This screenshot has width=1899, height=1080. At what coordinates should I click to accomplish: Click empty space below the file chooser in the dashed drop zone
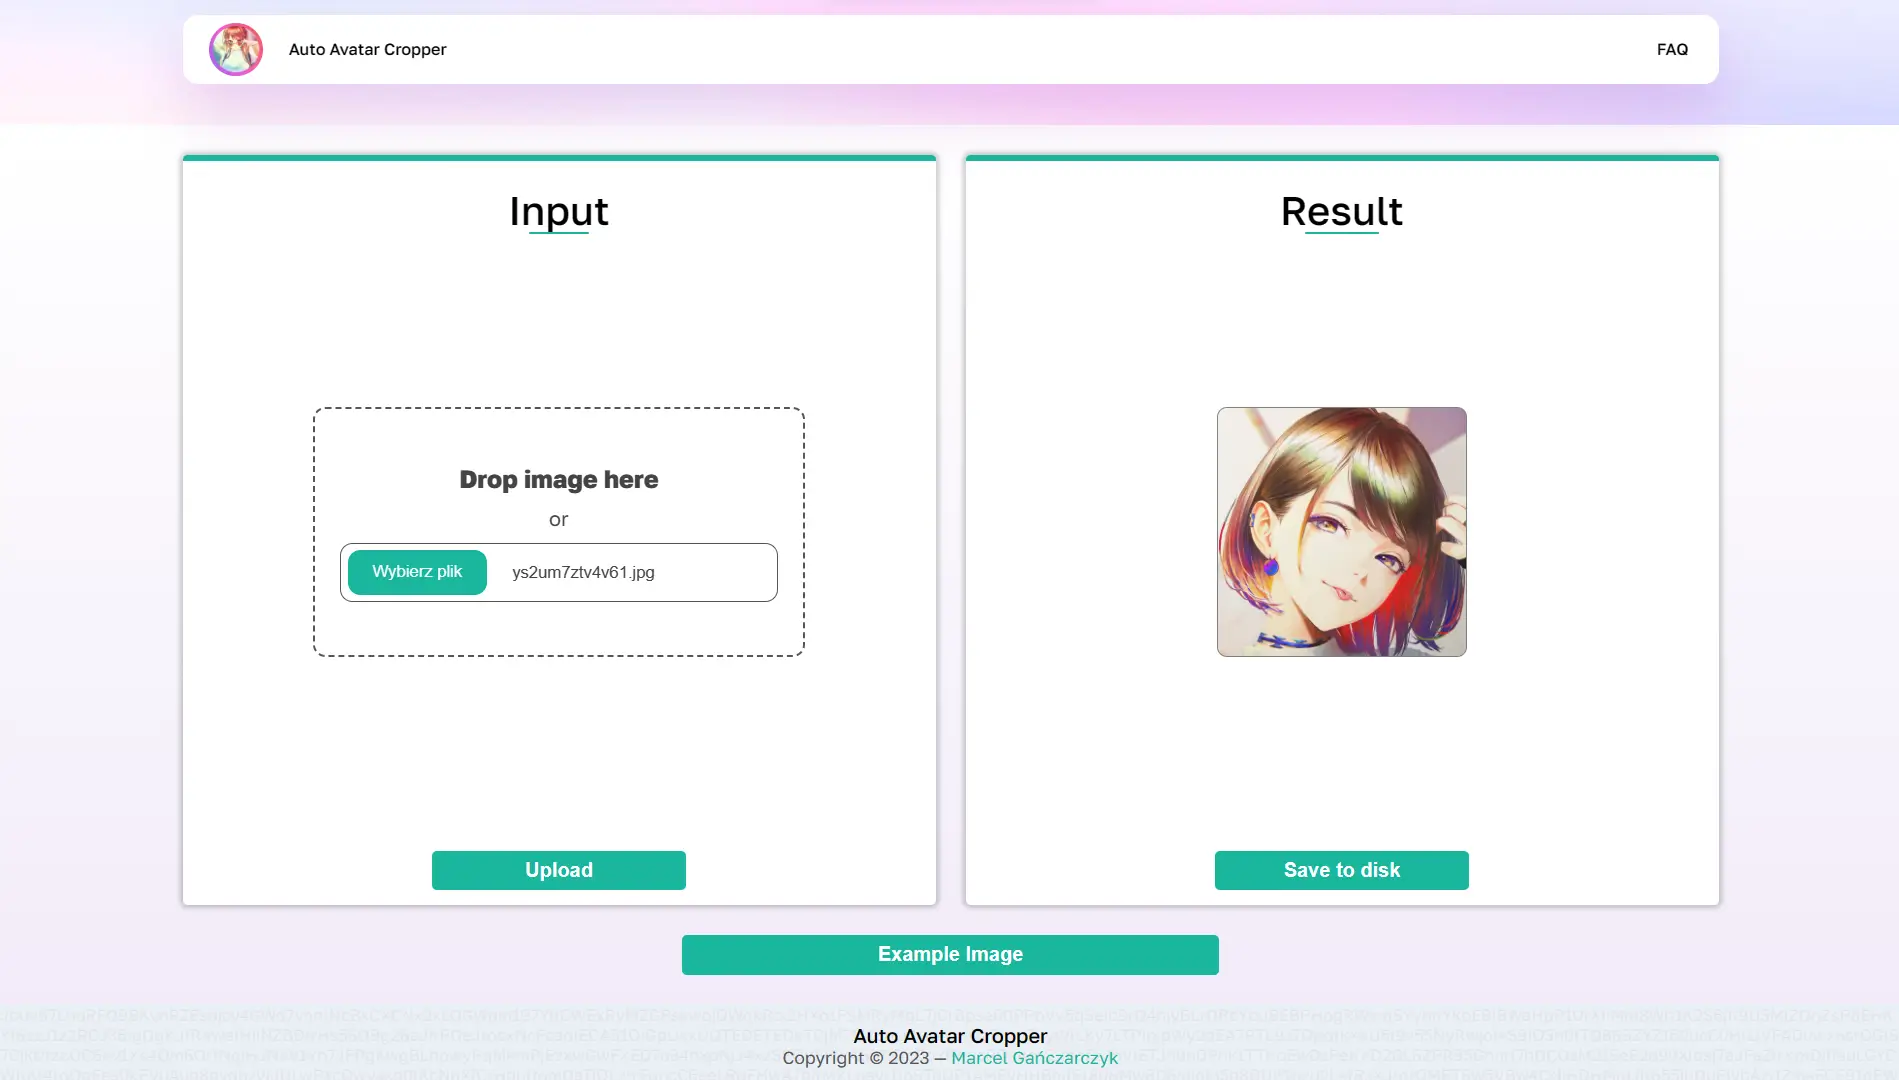pos(558,629)
